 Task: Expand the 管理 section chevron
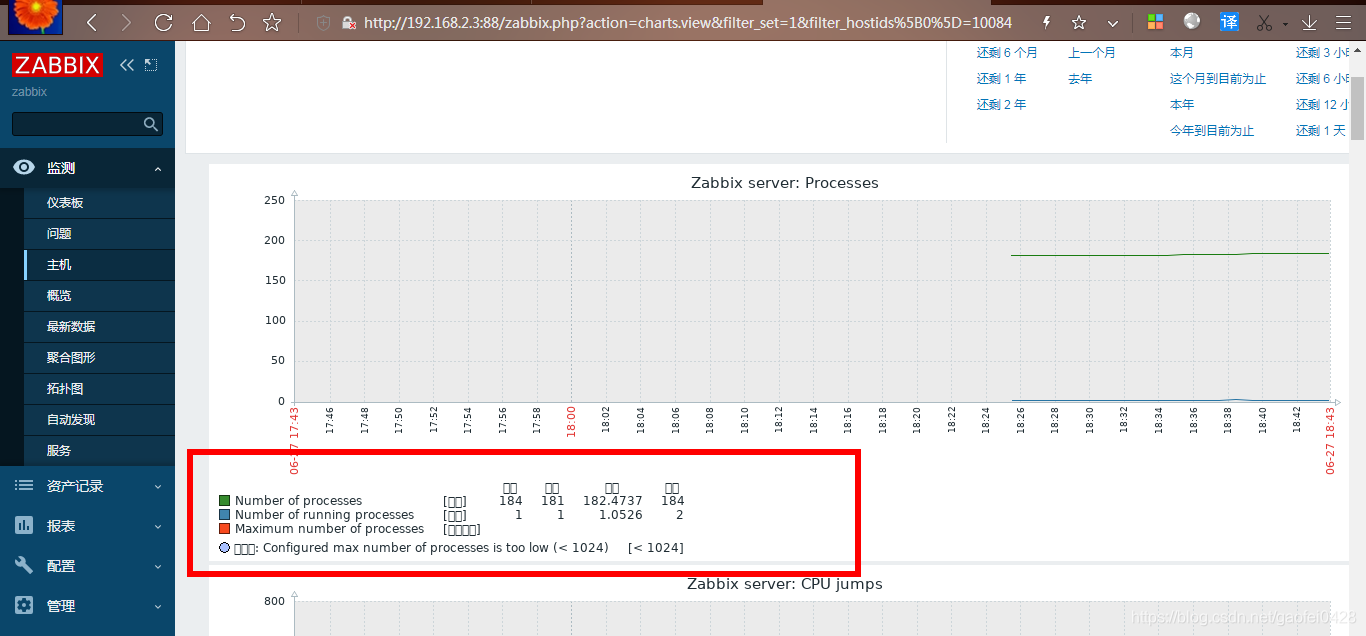[x=158, y=607]
